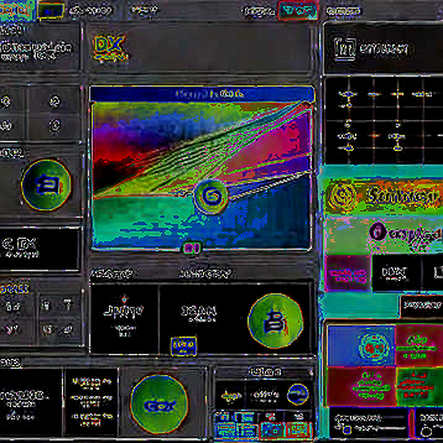Click the yellow DX logo icon
Screen dimensions: 443x443
(x=109, y=48)
